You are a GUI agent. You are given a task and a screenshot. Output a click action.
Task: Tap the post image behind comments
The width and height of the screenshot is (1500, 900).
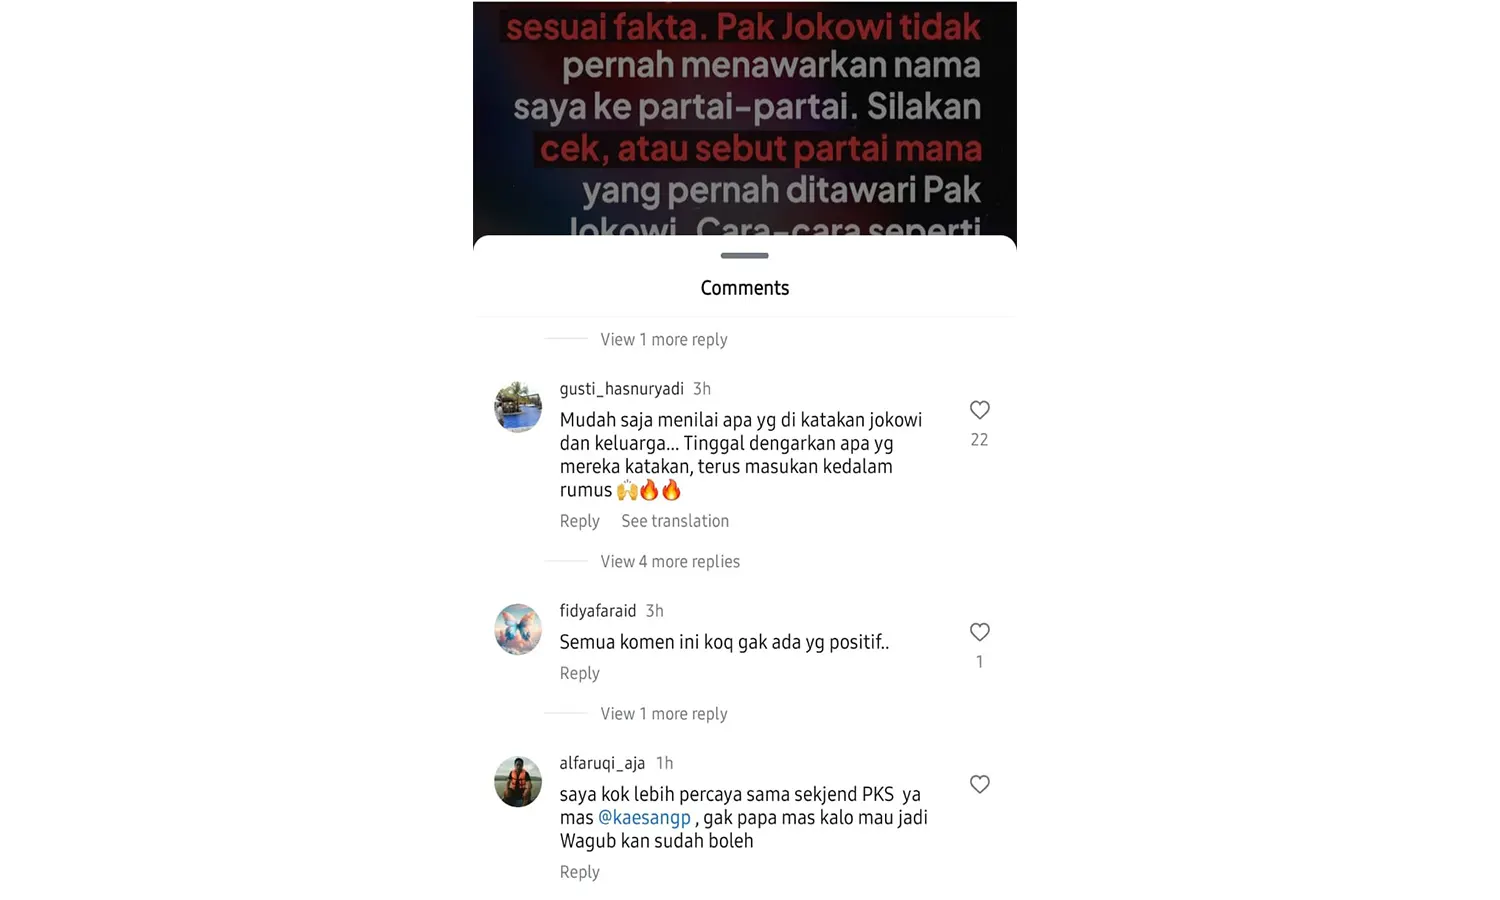745,118
